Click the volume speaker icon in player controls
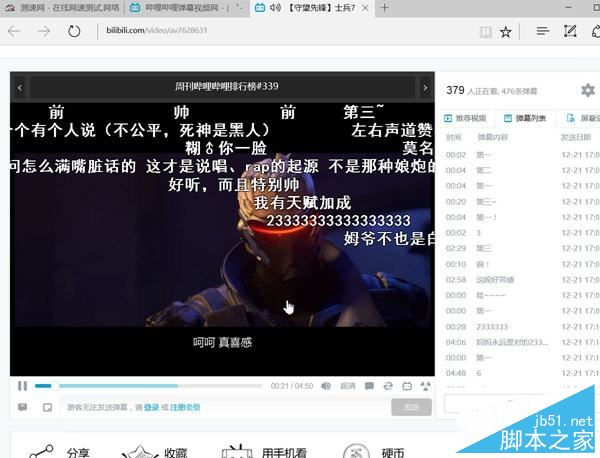The image size is (600, 458). [326, 386]
